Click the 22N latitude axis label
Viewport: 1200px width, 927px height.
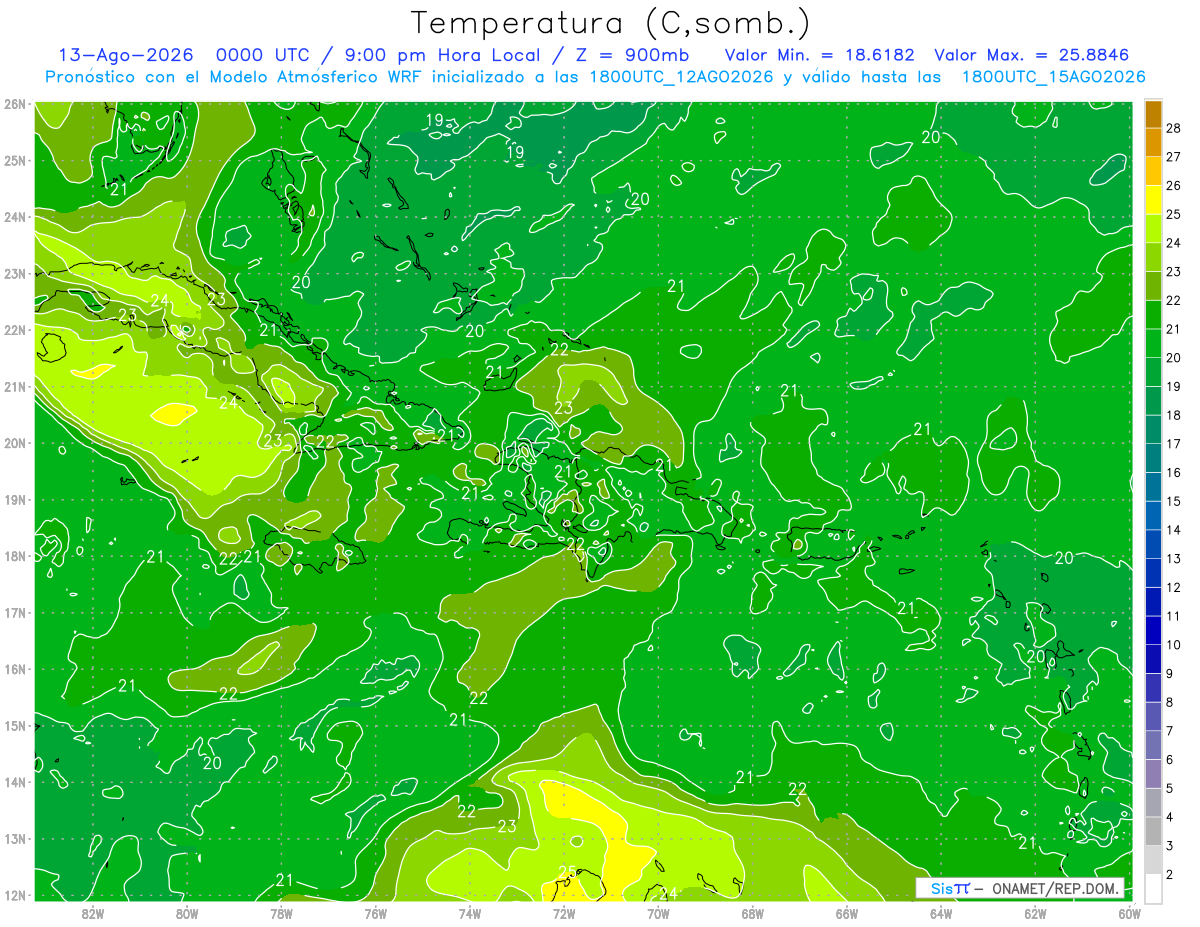[15, 330]
